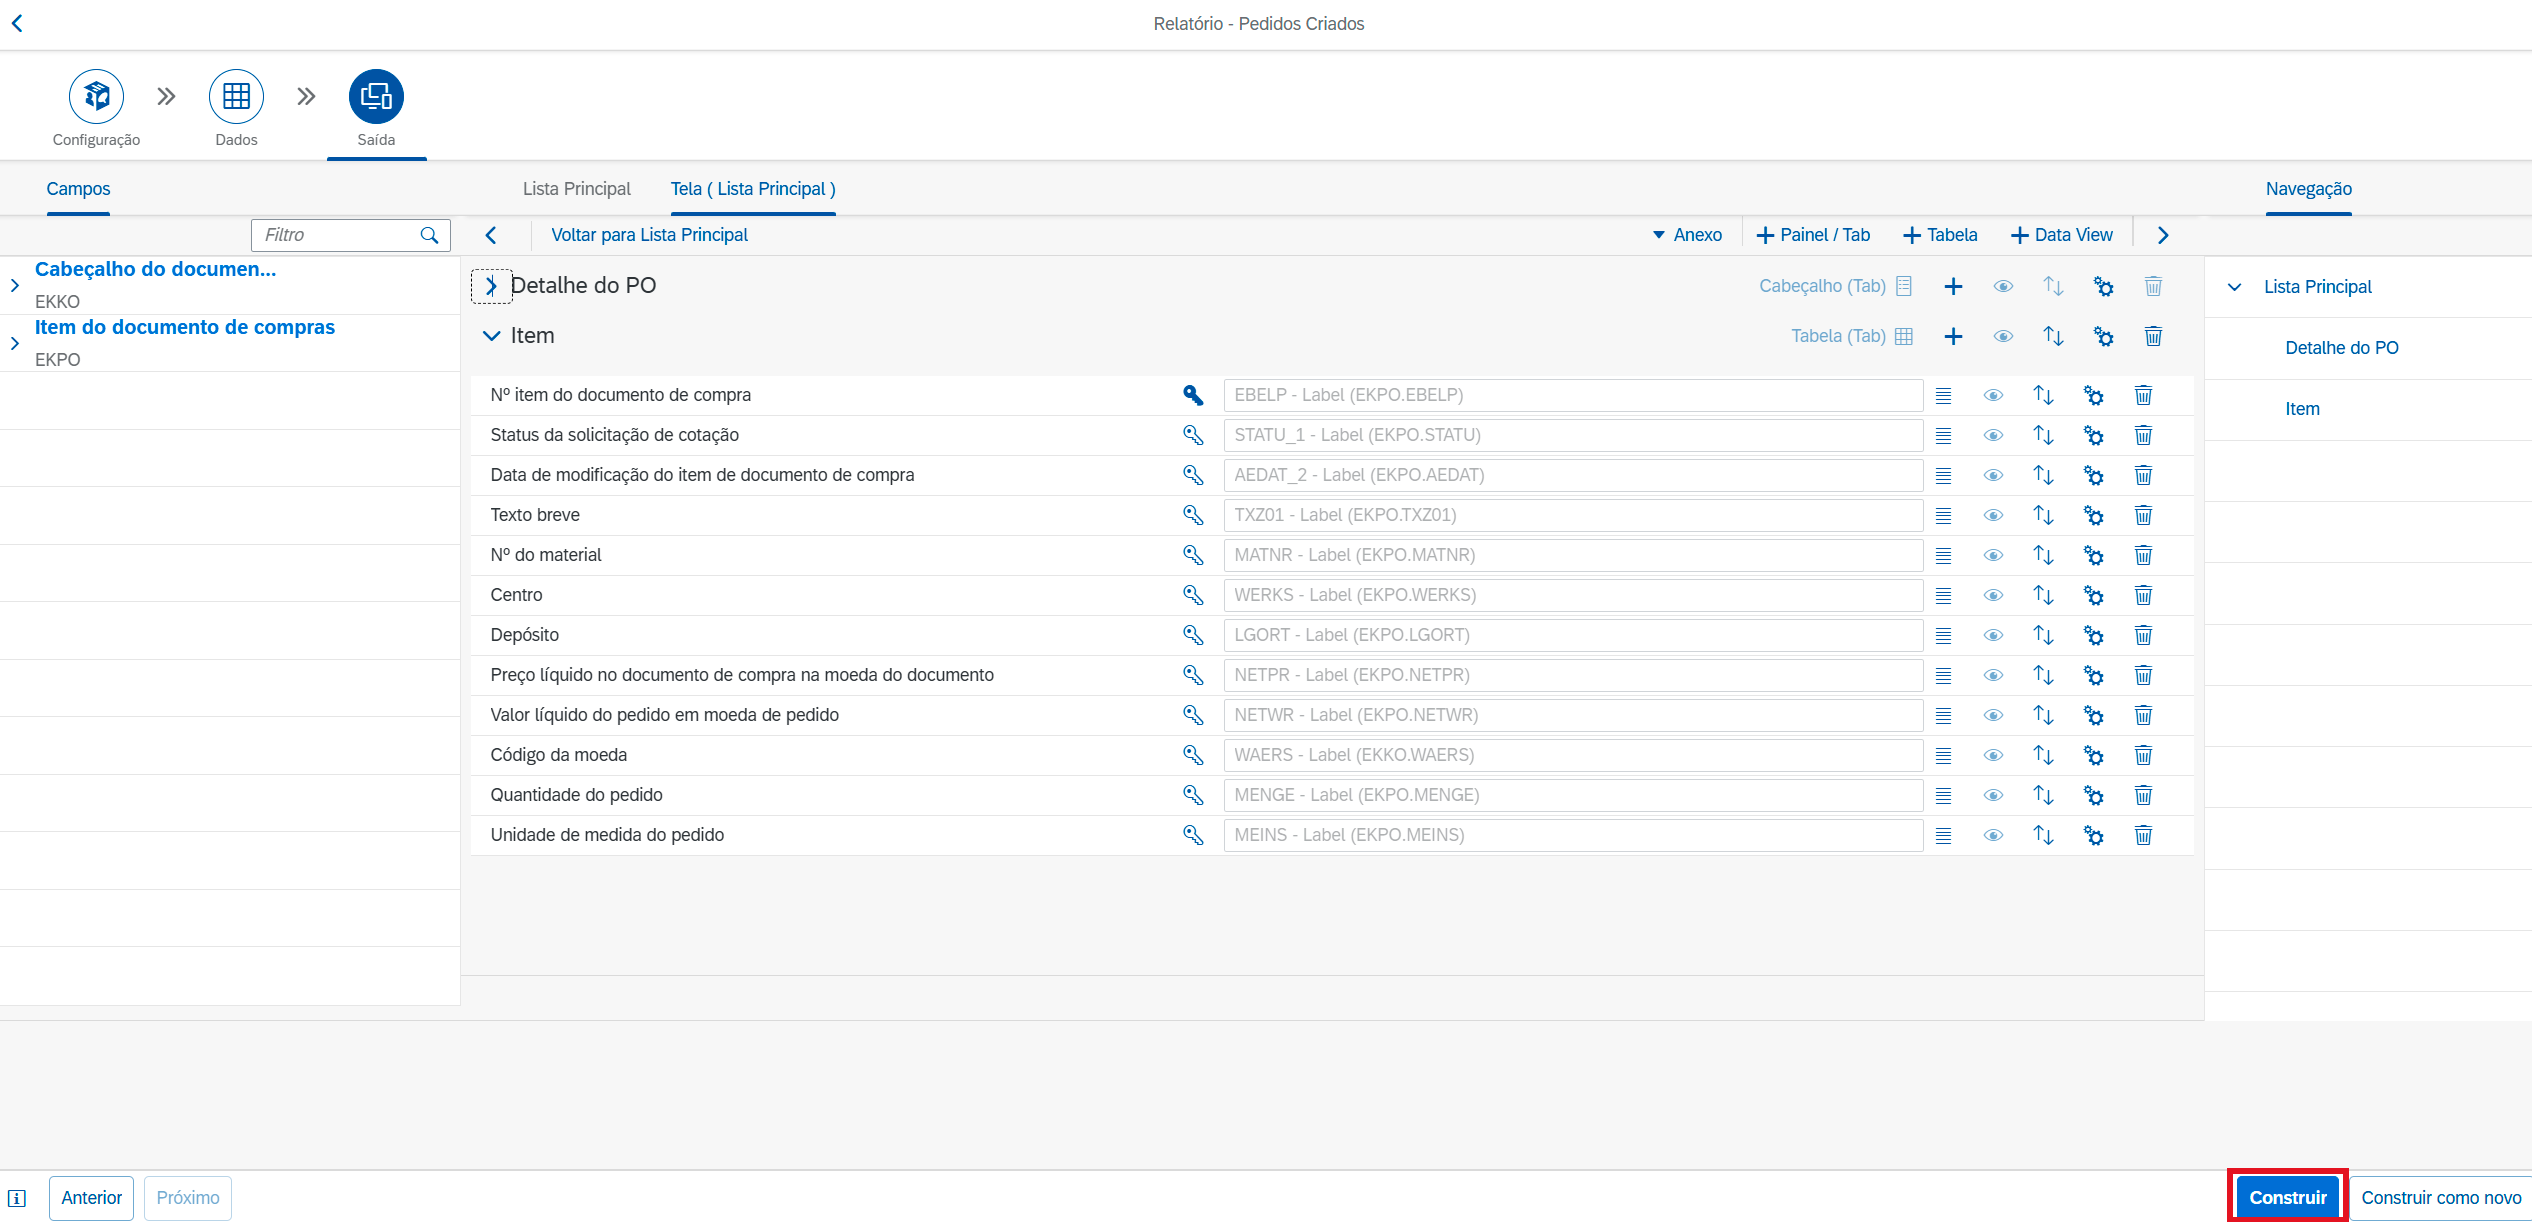The height and width of the screenshot is (1222, 2532).
Task: Add field to Item table section
Action: point(1953,337)
